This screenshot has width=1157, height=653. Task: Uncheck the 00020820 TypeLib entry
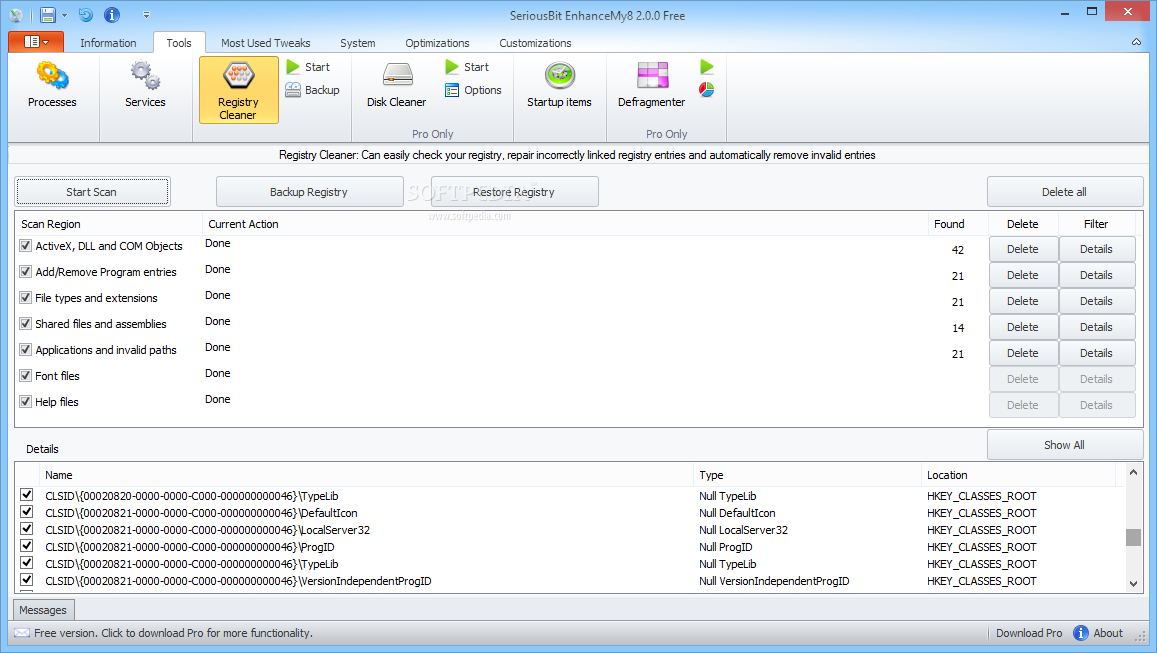point(27,494)
